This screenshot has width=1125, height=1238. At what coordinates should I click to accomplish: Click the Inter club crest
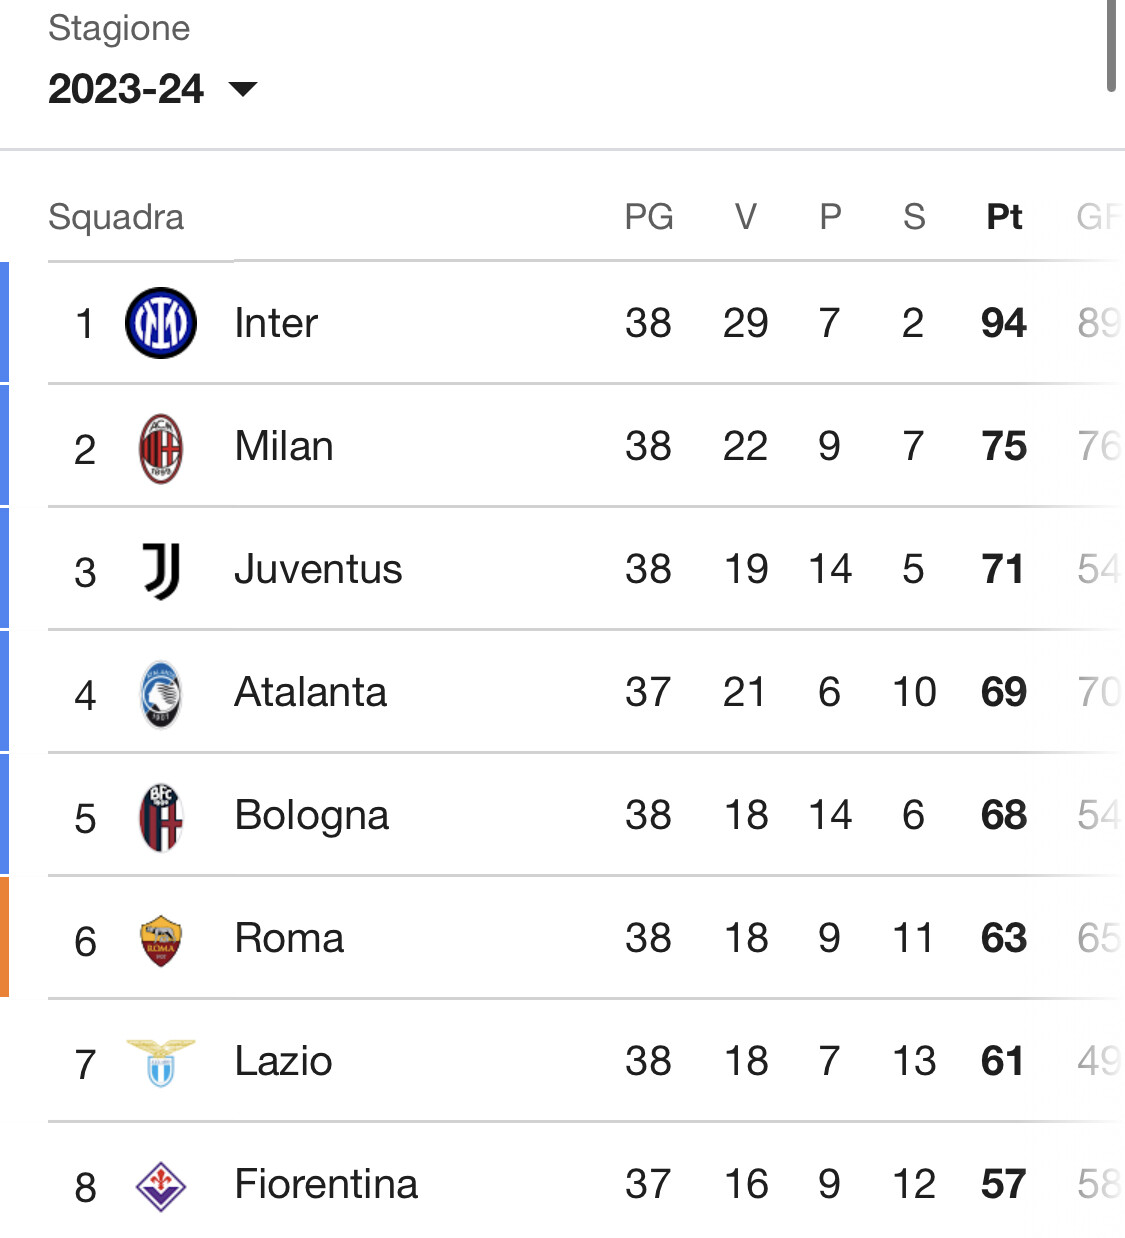pyautogui.click(x=160, y=323)
